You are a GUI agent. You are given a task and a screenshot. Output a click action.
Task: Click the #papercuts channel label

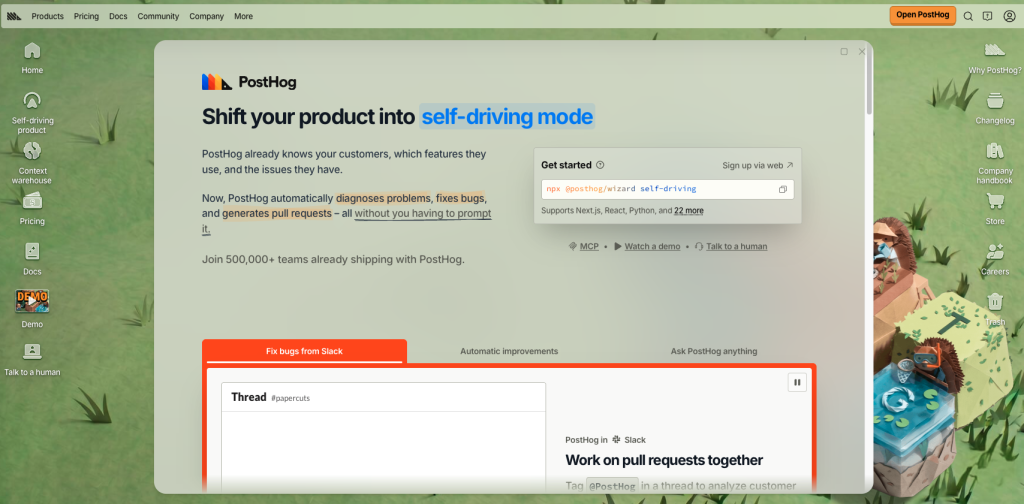[x=290, y=398]
